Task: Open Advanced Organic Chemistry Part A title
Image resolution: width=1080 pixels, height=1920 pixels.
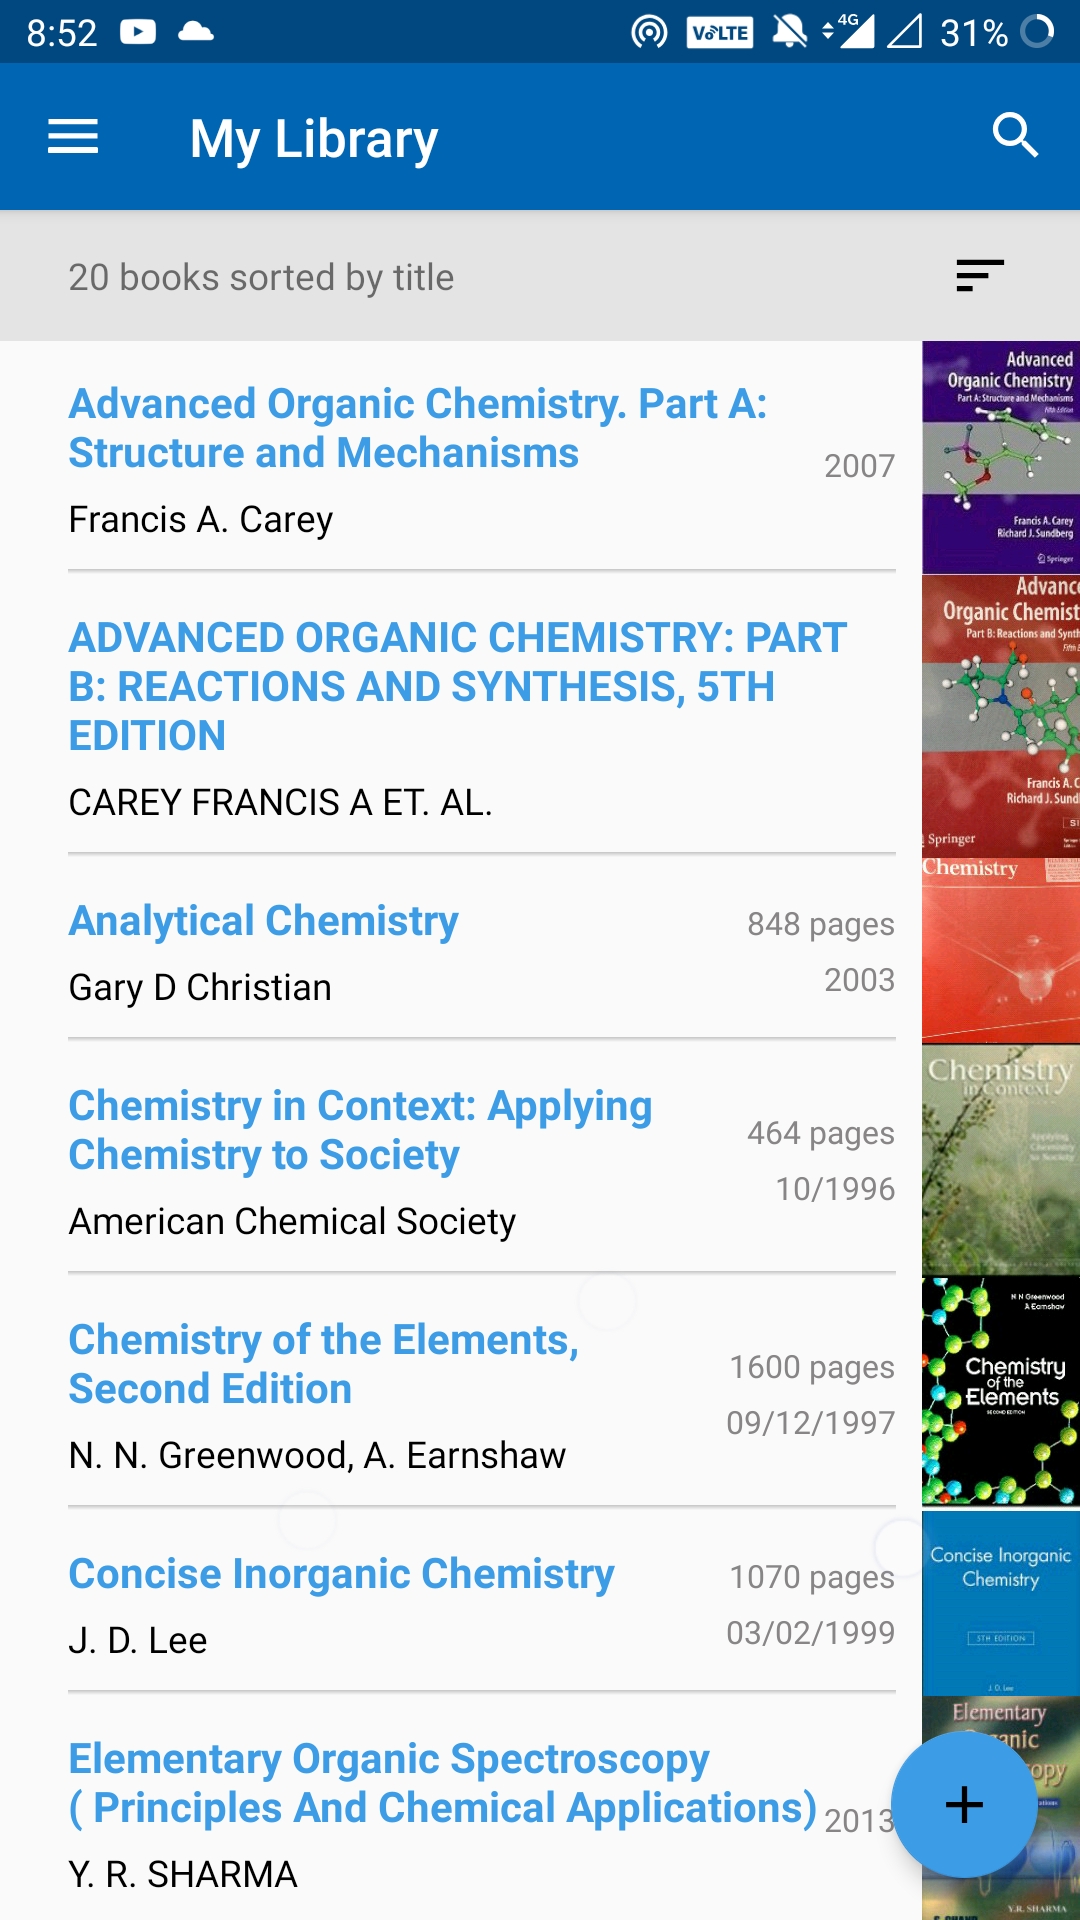Action: [x=417, y=428]
